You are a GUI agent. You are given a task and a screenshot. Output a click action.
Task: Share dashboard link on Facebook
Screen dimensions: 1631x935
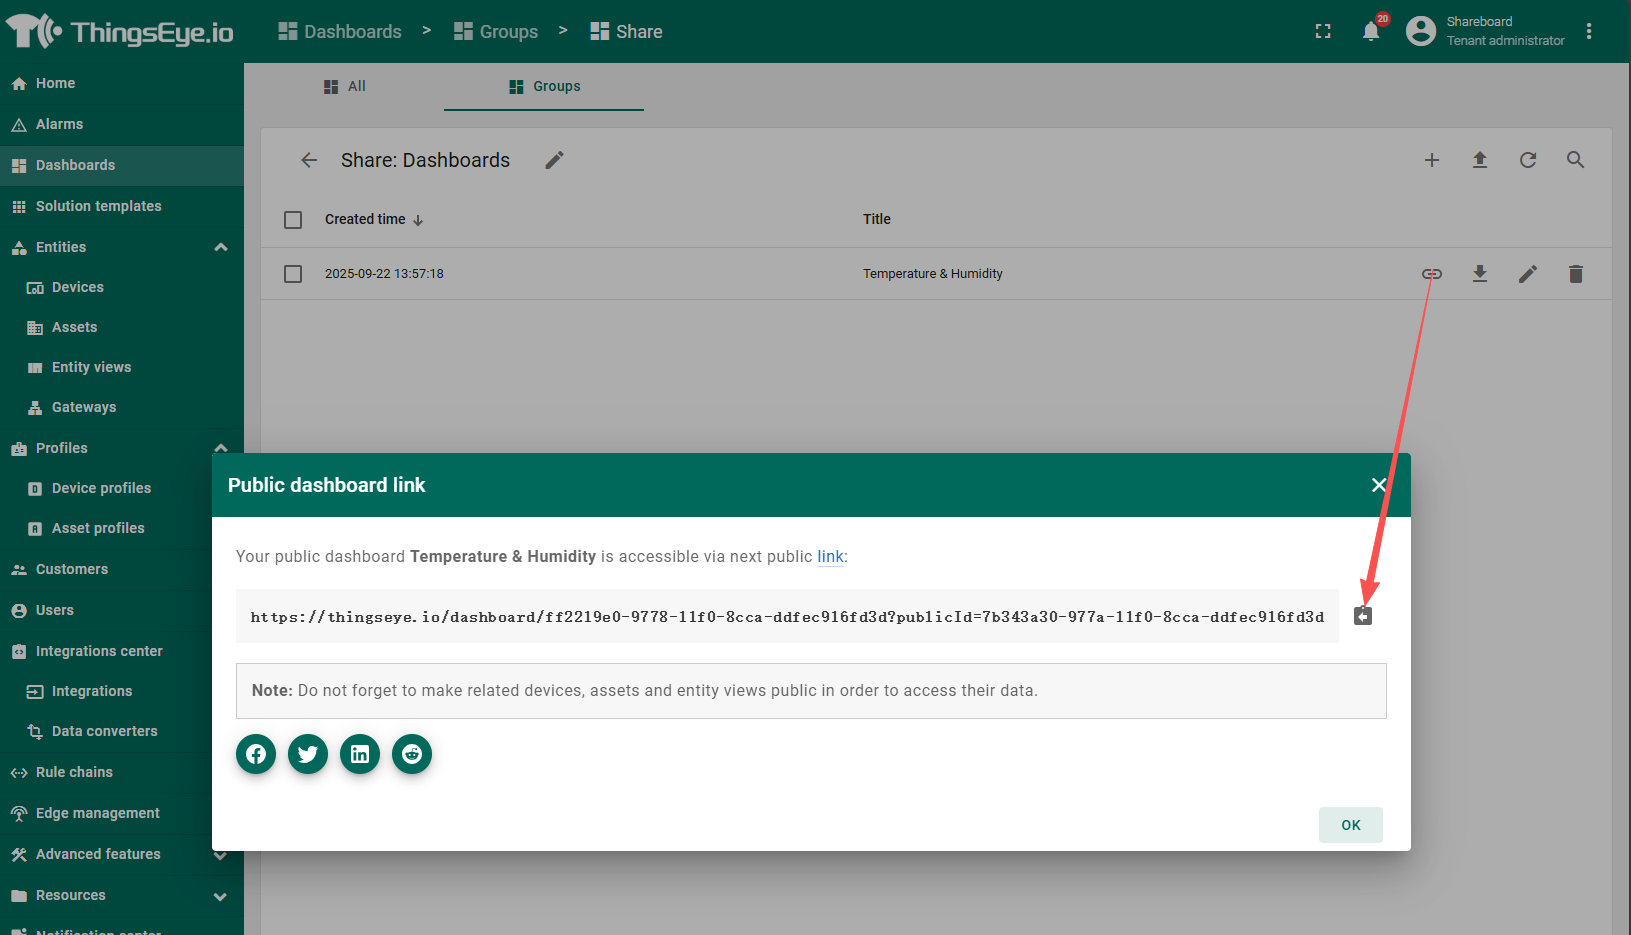(x=256, y=754)
